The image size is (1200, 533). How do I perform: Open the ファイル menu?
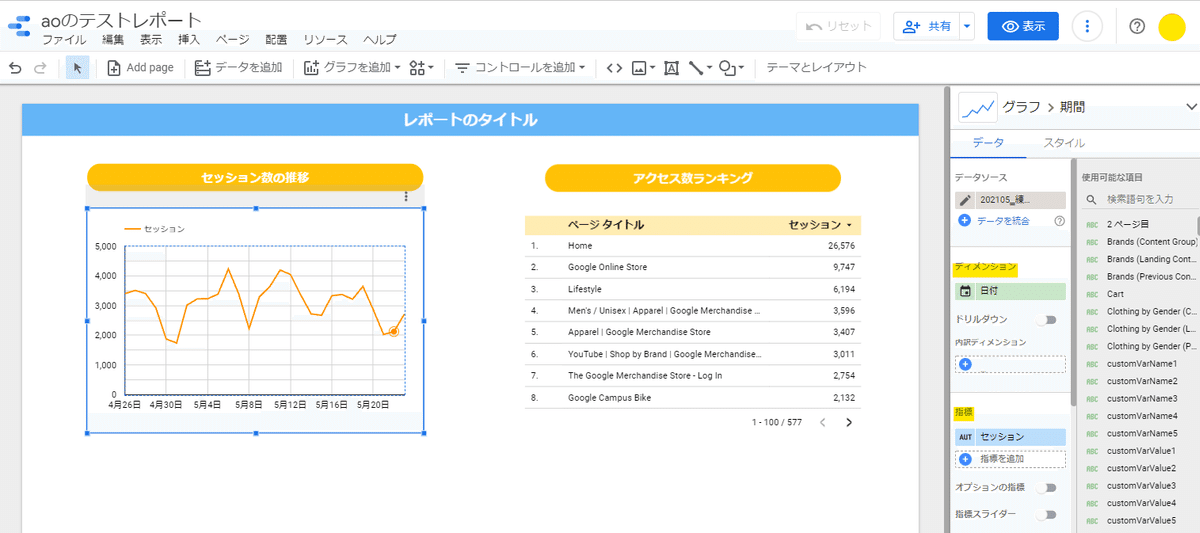(64, 40)
